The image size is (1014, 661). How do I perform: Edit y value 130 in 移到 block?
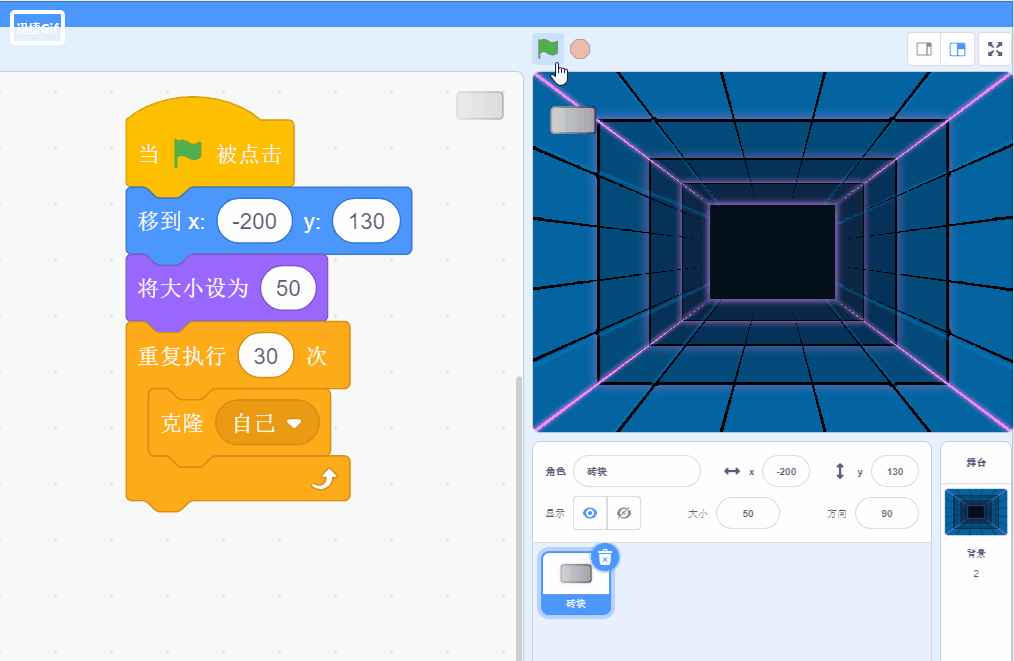coord(366,221)
